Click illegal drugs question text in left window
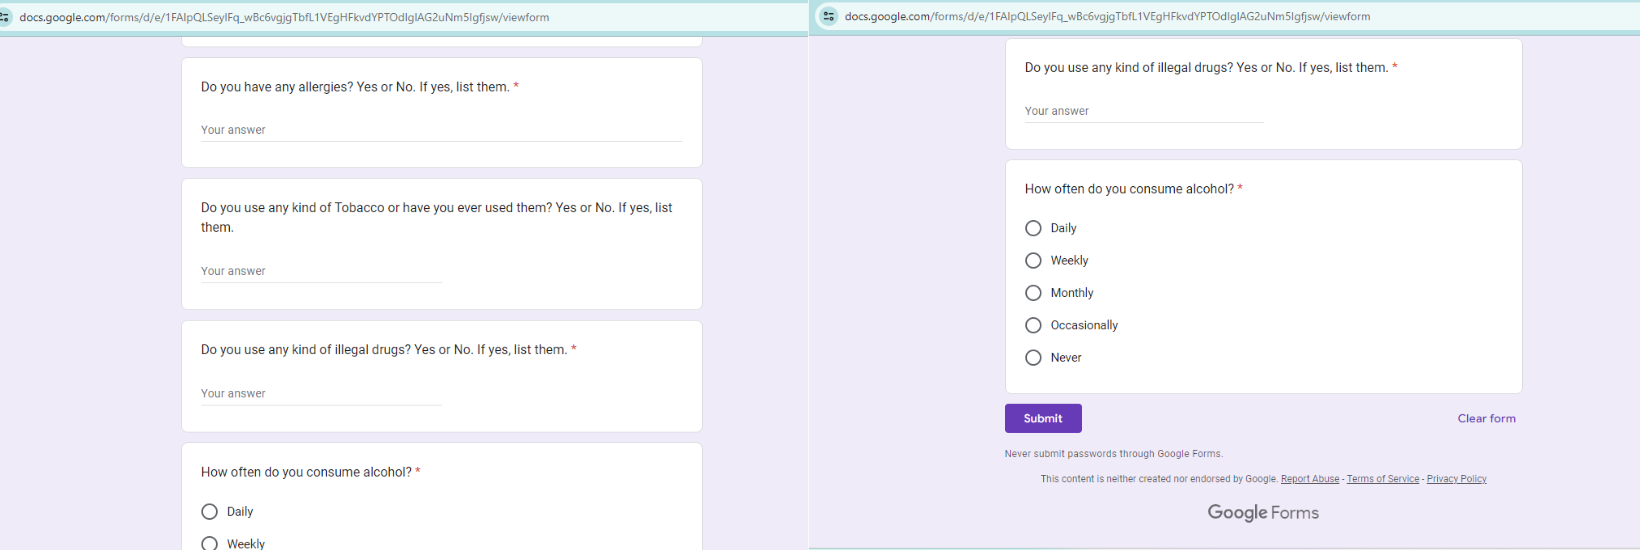1640x550 pixels. coord(384,350)
